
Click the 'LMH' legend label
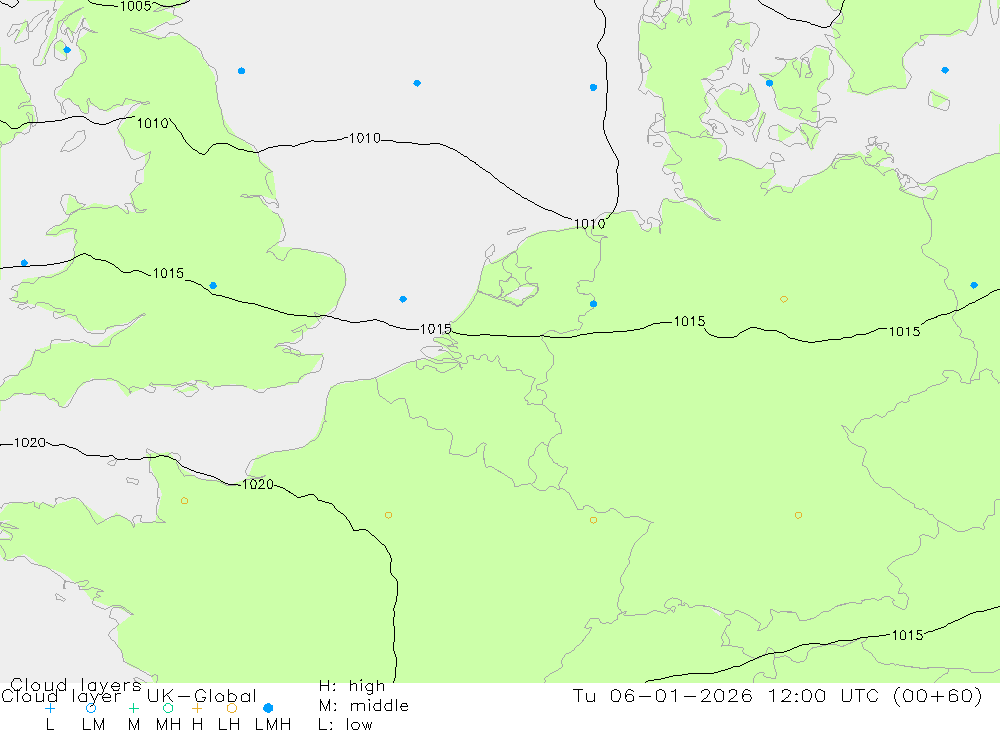(273, 725)
